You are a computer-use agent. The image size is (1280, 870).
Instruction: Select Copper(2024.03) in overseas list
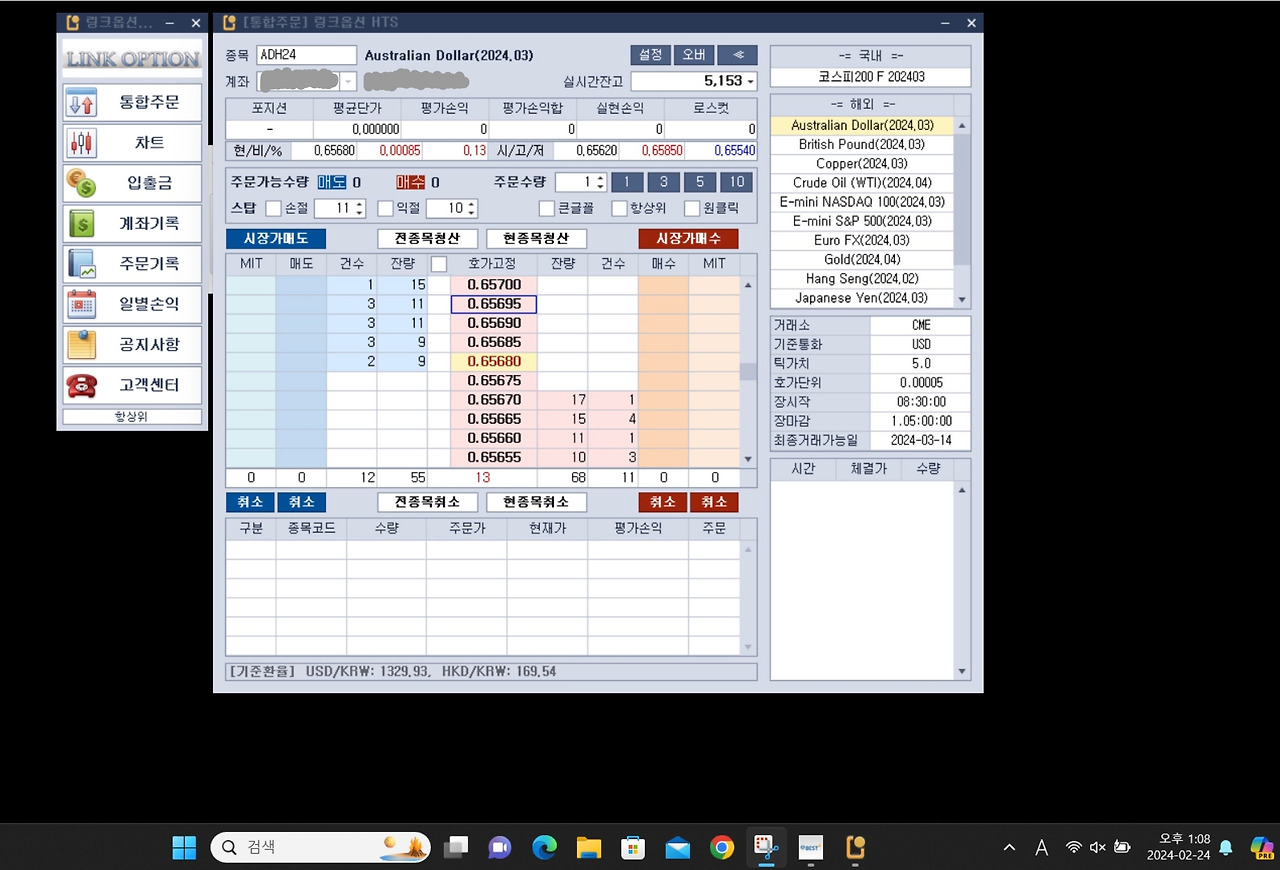coord(862,164)
